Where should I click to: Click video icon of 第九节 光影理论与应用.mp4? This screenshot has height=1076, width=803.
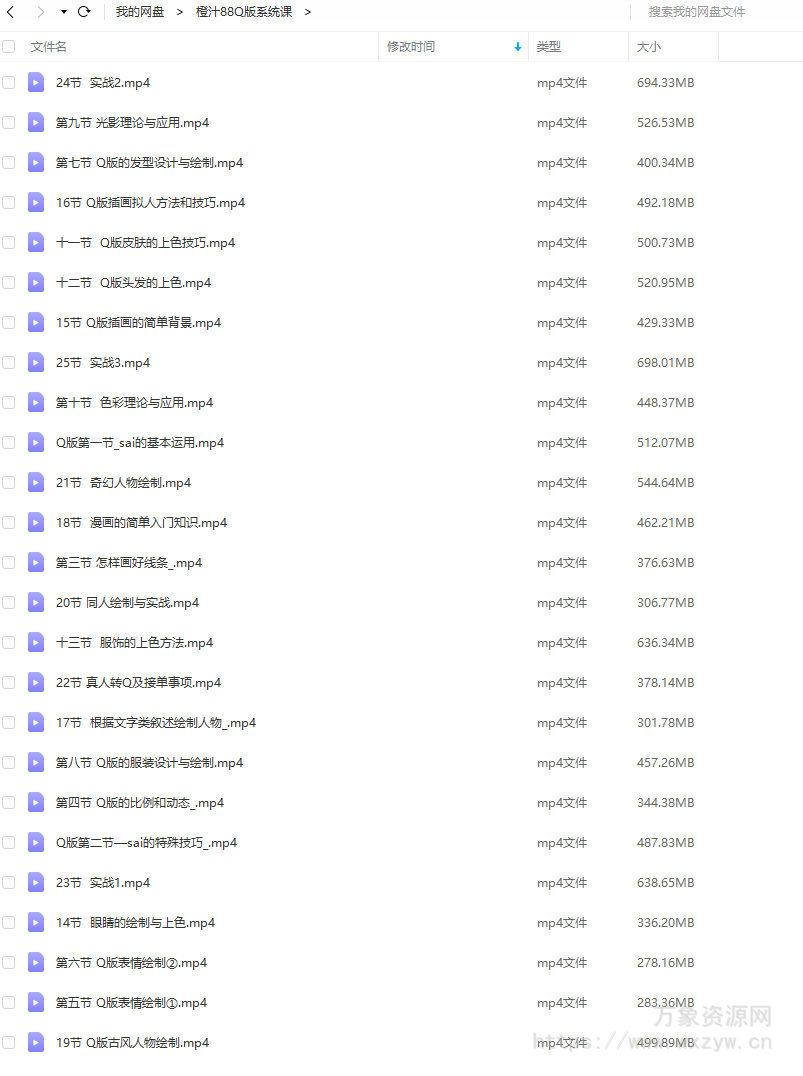coord(36,122)
